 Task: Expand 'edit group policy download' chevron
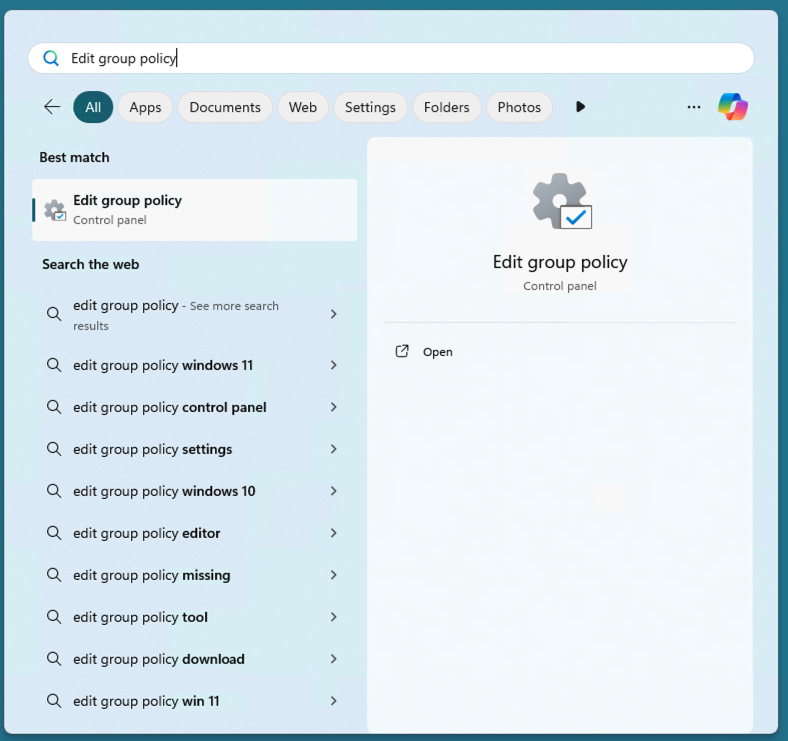[333, 659]
